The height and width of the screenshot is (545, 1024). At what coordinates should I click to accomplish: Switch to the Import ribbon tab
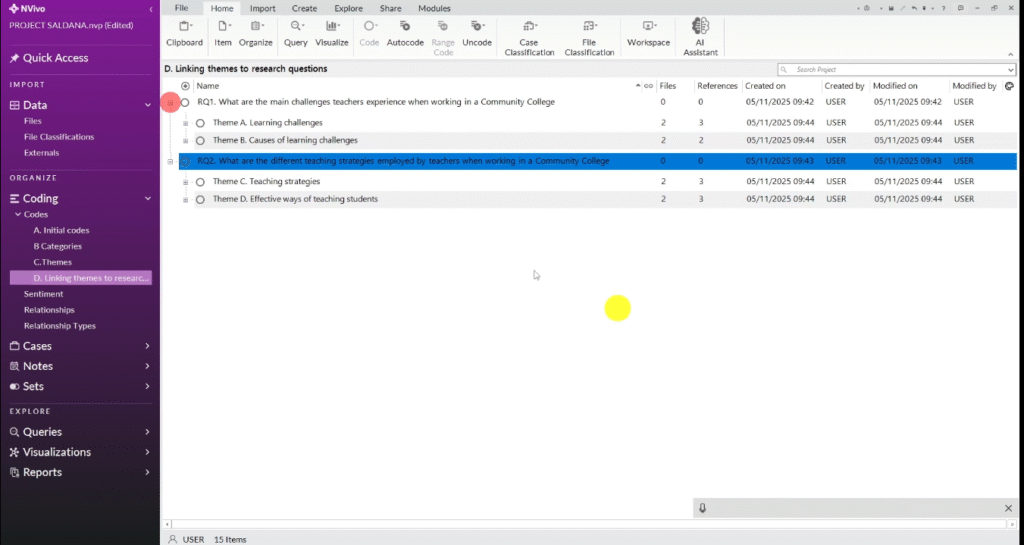(x=263, y=8)
